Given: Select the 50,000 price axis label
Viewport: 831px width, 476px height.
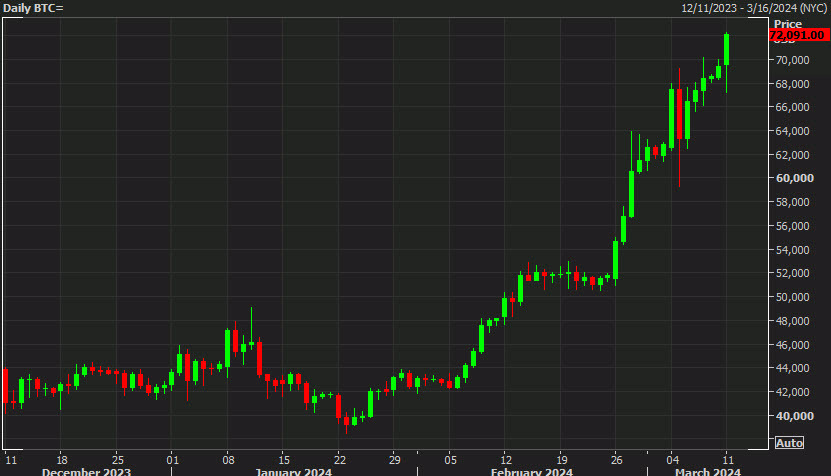Looking at the screenshot, I should point(792,297).
